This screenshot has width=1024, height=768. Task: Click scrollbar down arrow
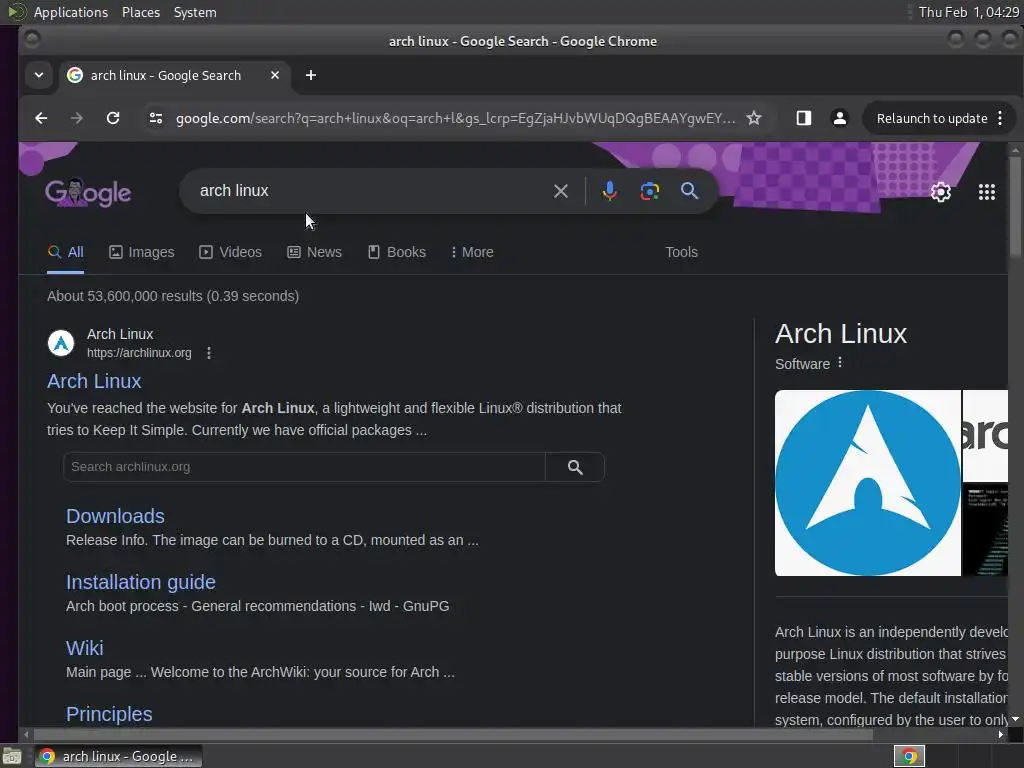click(1015, 719)
